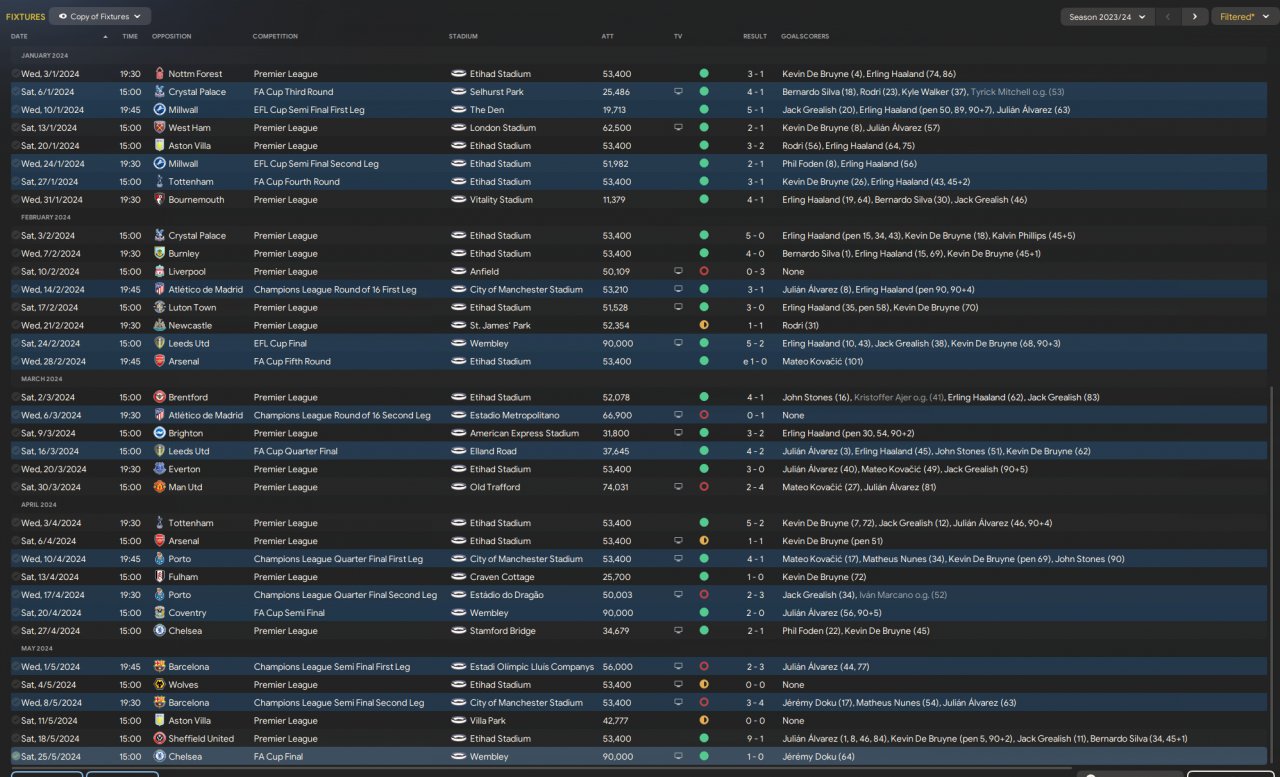The image size is (1280, 777).
Task: Toggle row selector for Sat, 10/2/2024
Action: pyautogui.click(x=15, y=272)
